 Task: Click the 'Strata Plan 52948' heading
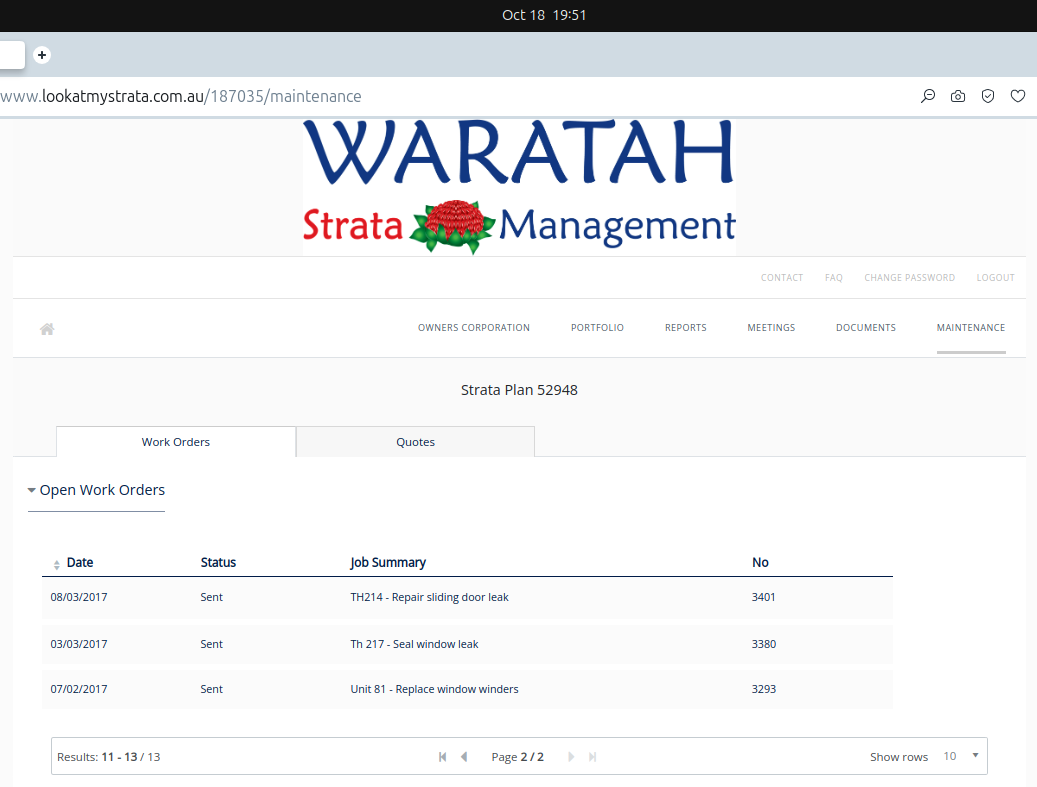tap(519, 390)
